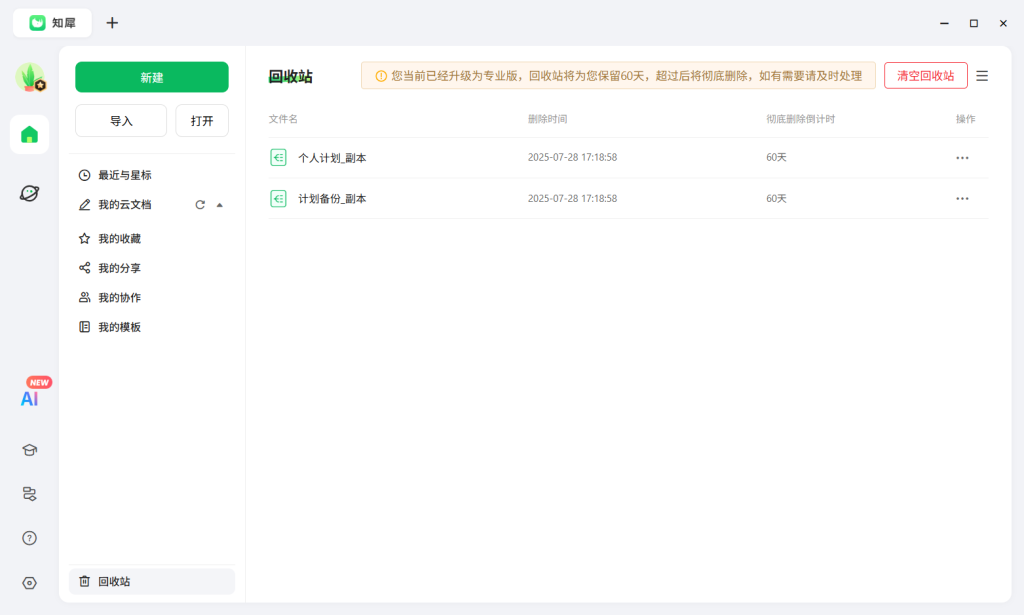Open the help question mark icon
The width and height of the screenshot is (1024, 615).
pyautogui.click(x=29, y=538)
